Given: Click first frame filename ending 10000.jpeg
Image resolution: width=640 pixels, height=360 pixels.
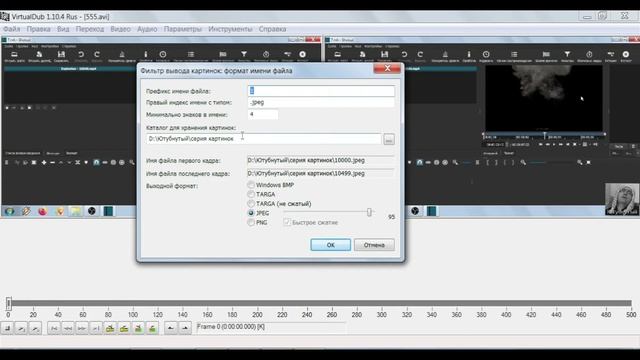Looking at the screenshot, I should tap(320, 160).
